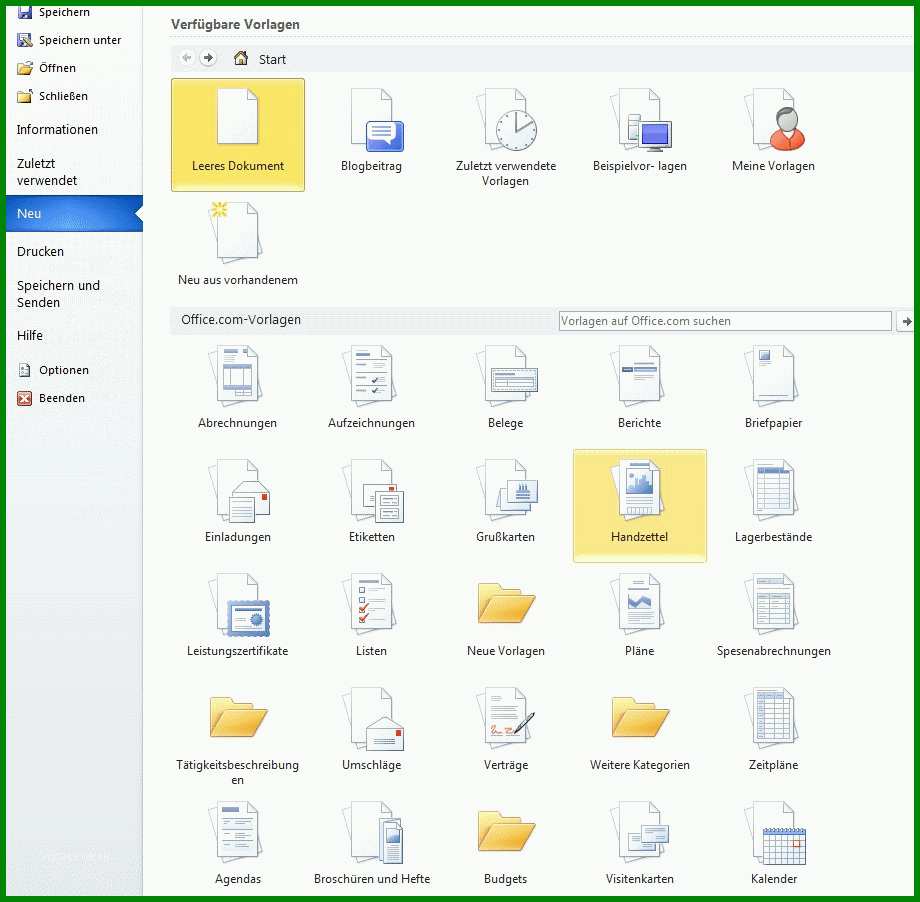Open the Leistungszertifikate category
Viewport: 920px width, 902px height.
click(238, 616)
